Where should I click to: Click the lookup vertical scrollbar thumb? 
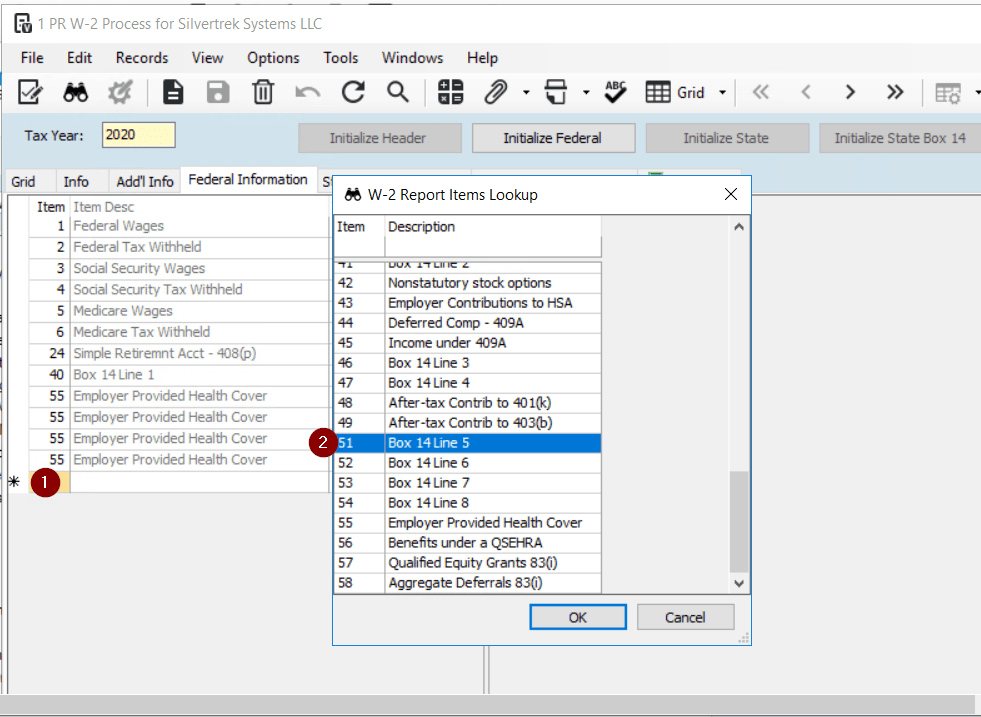(x=739, y=521)
